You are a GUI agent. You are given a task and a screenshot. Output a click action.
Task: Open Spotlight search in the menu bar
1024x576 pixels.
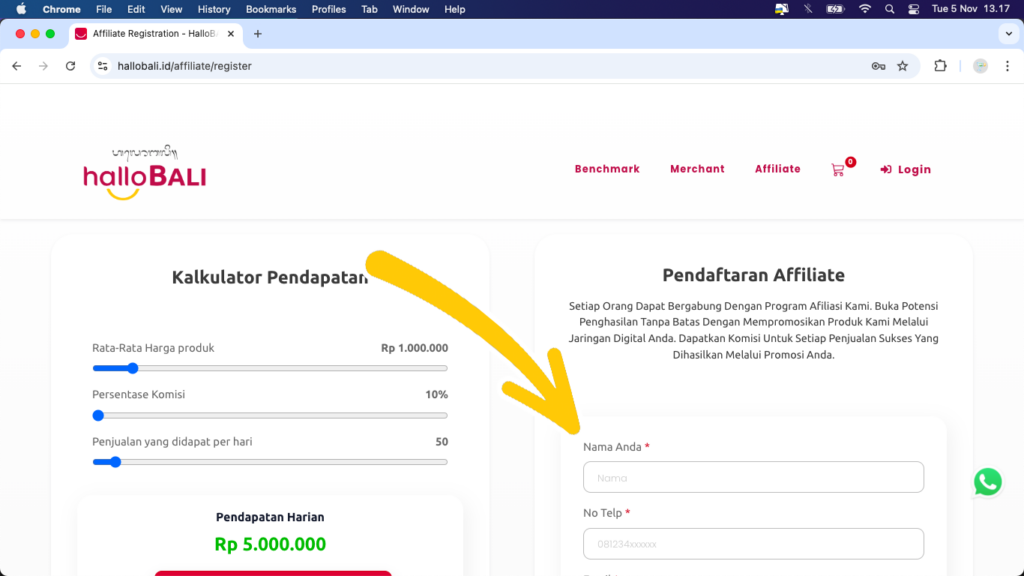[x=889, y=9]
